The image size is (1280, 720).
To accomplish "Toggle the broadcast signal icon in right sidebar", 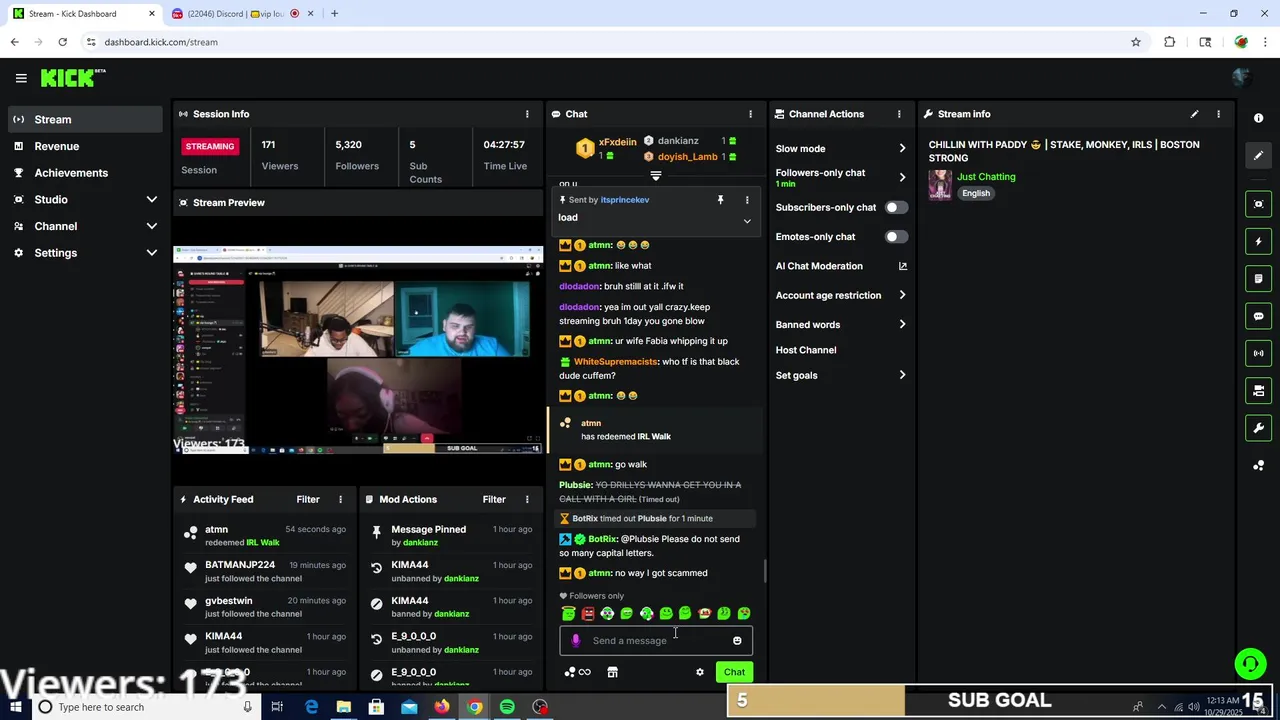I will (x=1258, y=353).
